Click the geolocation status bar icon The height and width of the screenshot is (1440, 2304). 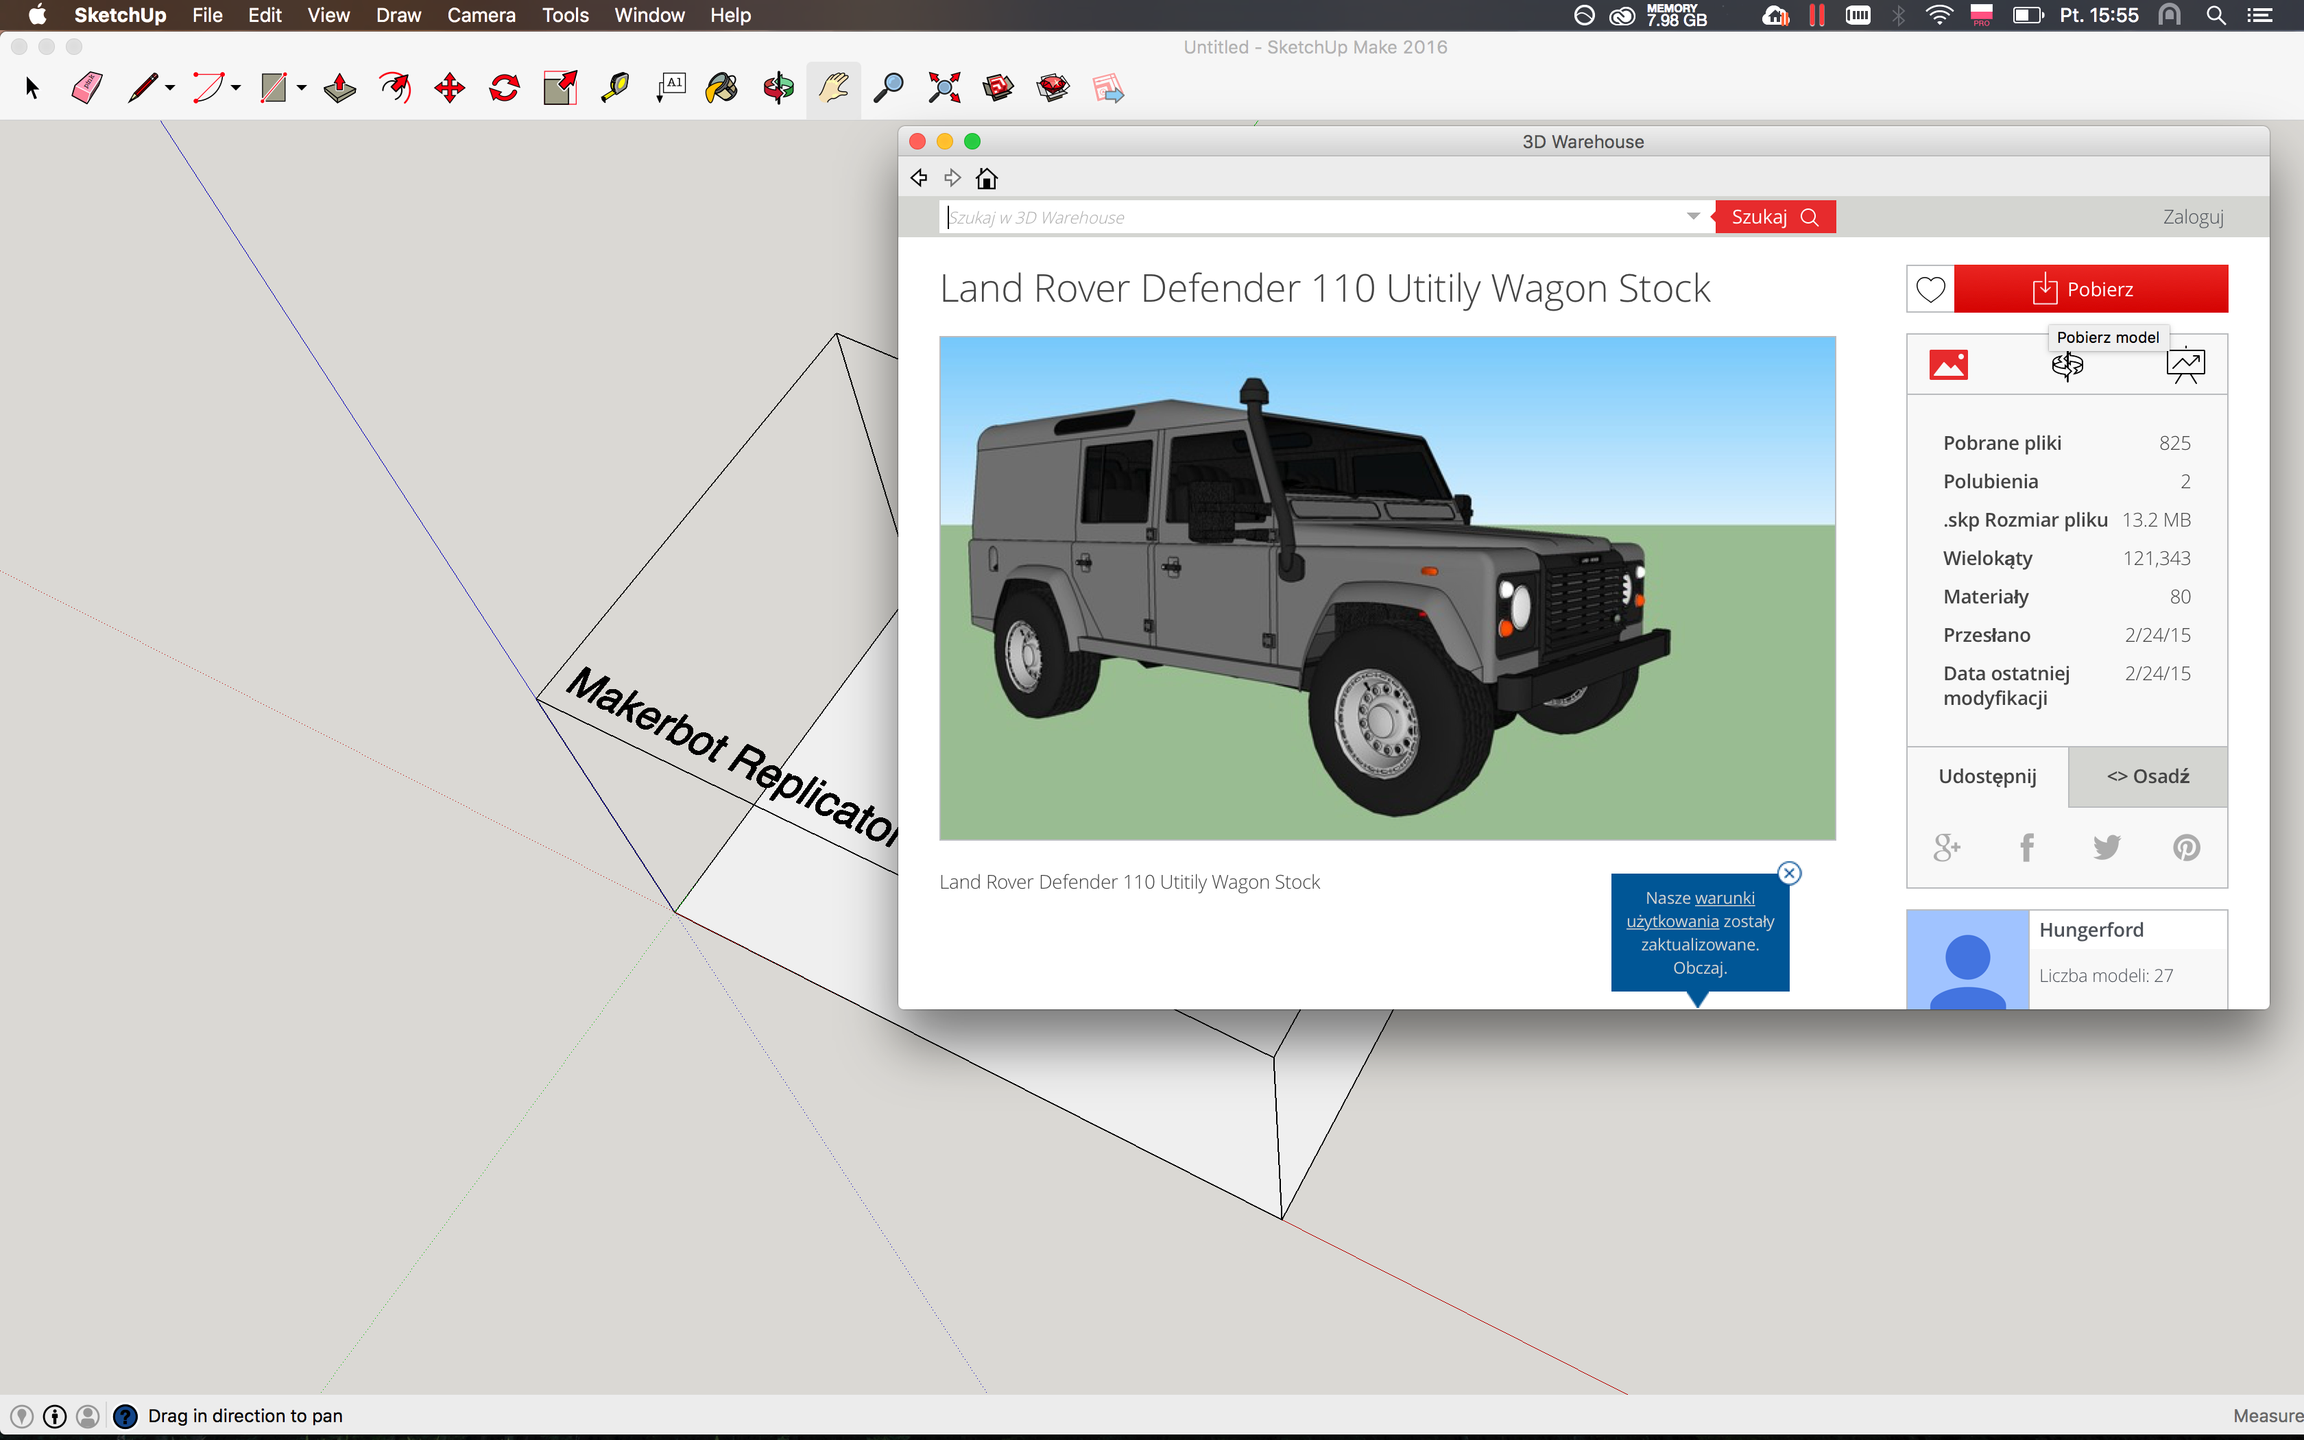pyautogui.click(x=21, y=1416)
